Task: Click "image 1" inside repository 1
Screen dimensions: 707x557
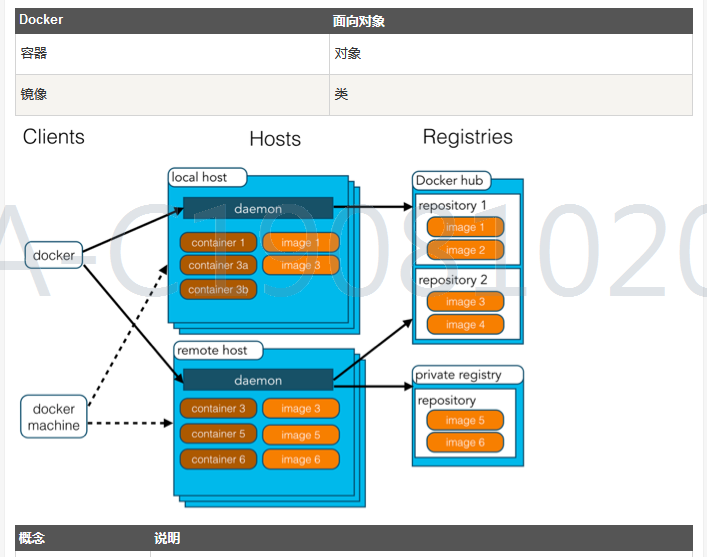Action: 465,227
